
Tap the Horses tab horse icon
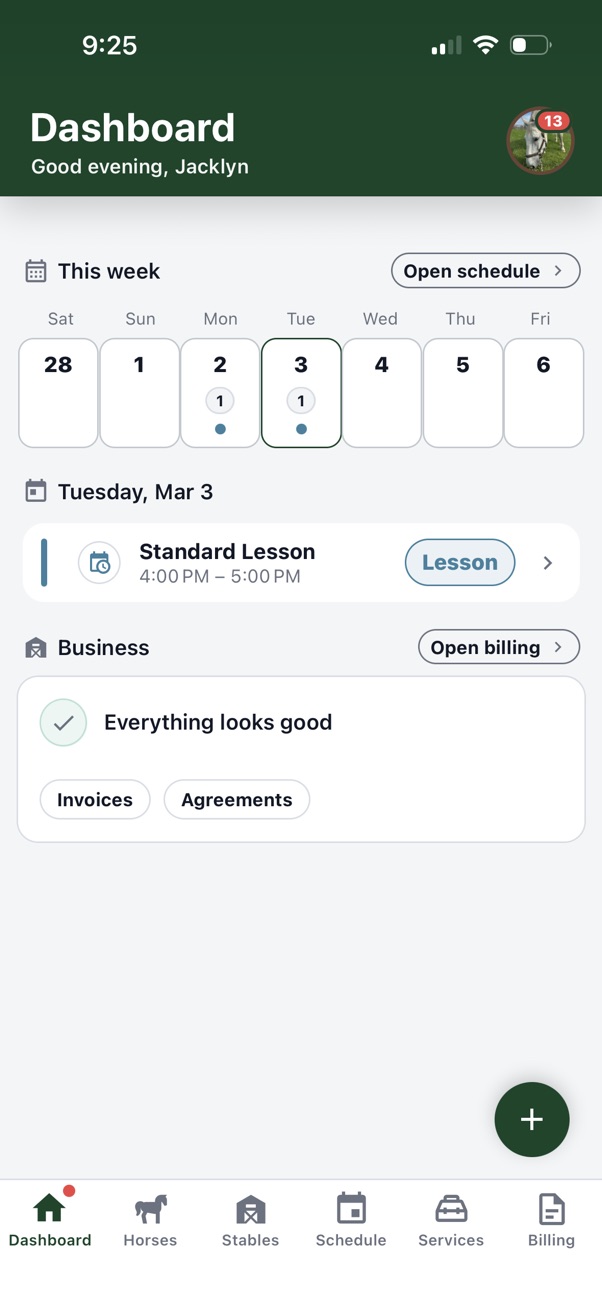click(150, 1210)
